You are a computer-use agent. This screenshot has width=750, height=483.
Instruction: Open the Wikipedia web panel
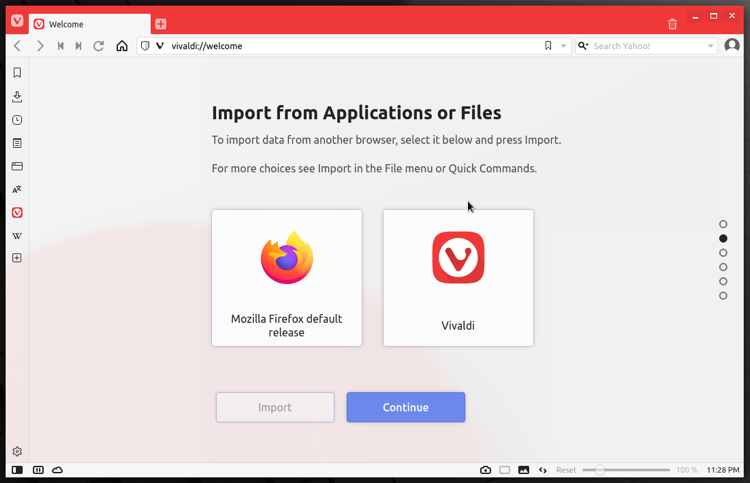pyautogui.click(x=17, y=236)
